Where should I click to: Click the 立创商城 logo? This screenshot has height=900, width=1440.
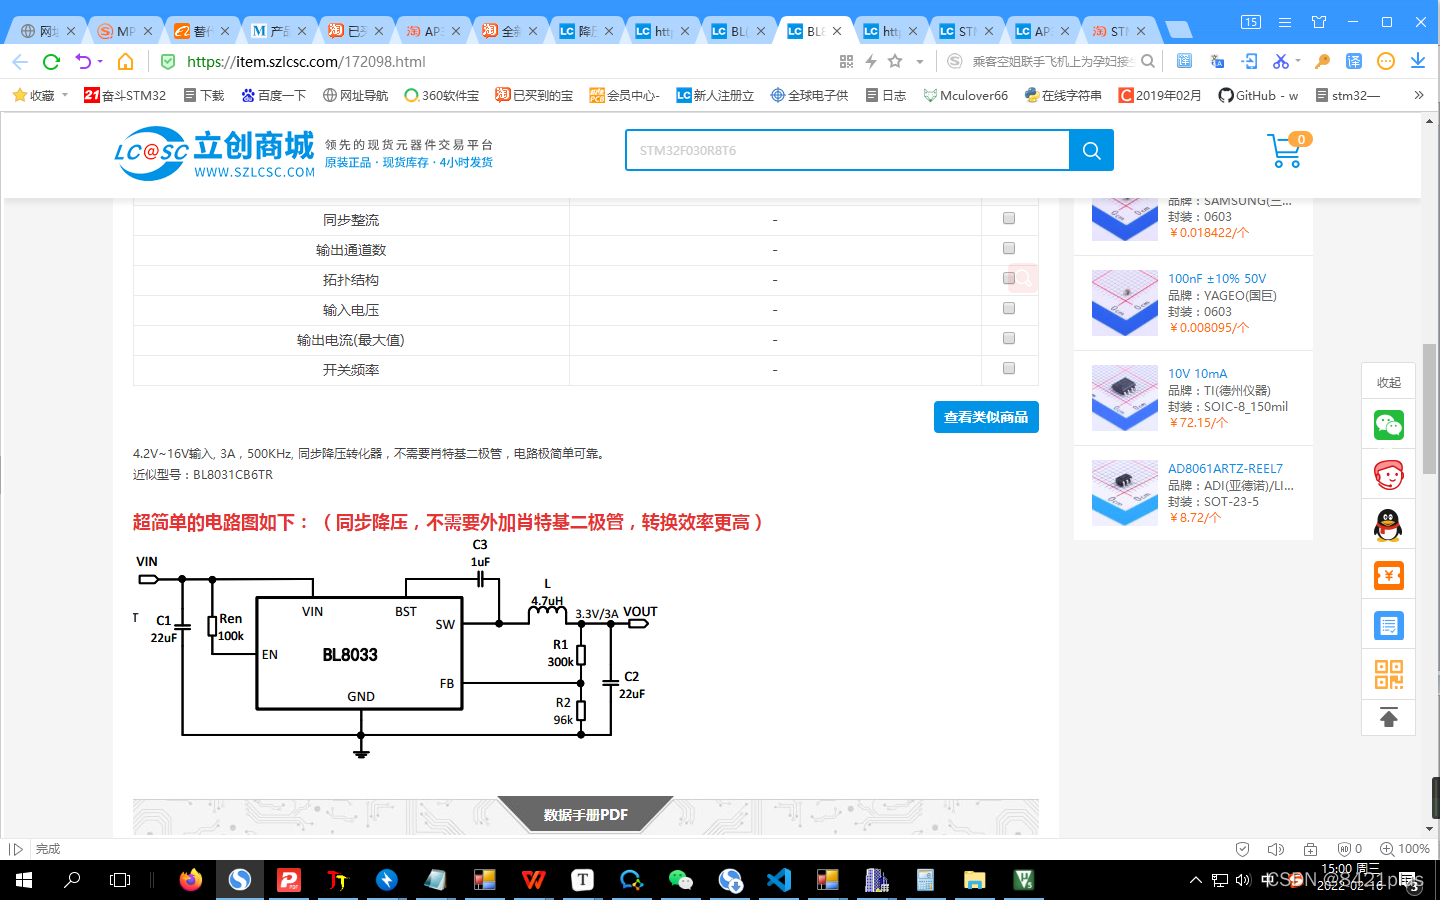215,152
